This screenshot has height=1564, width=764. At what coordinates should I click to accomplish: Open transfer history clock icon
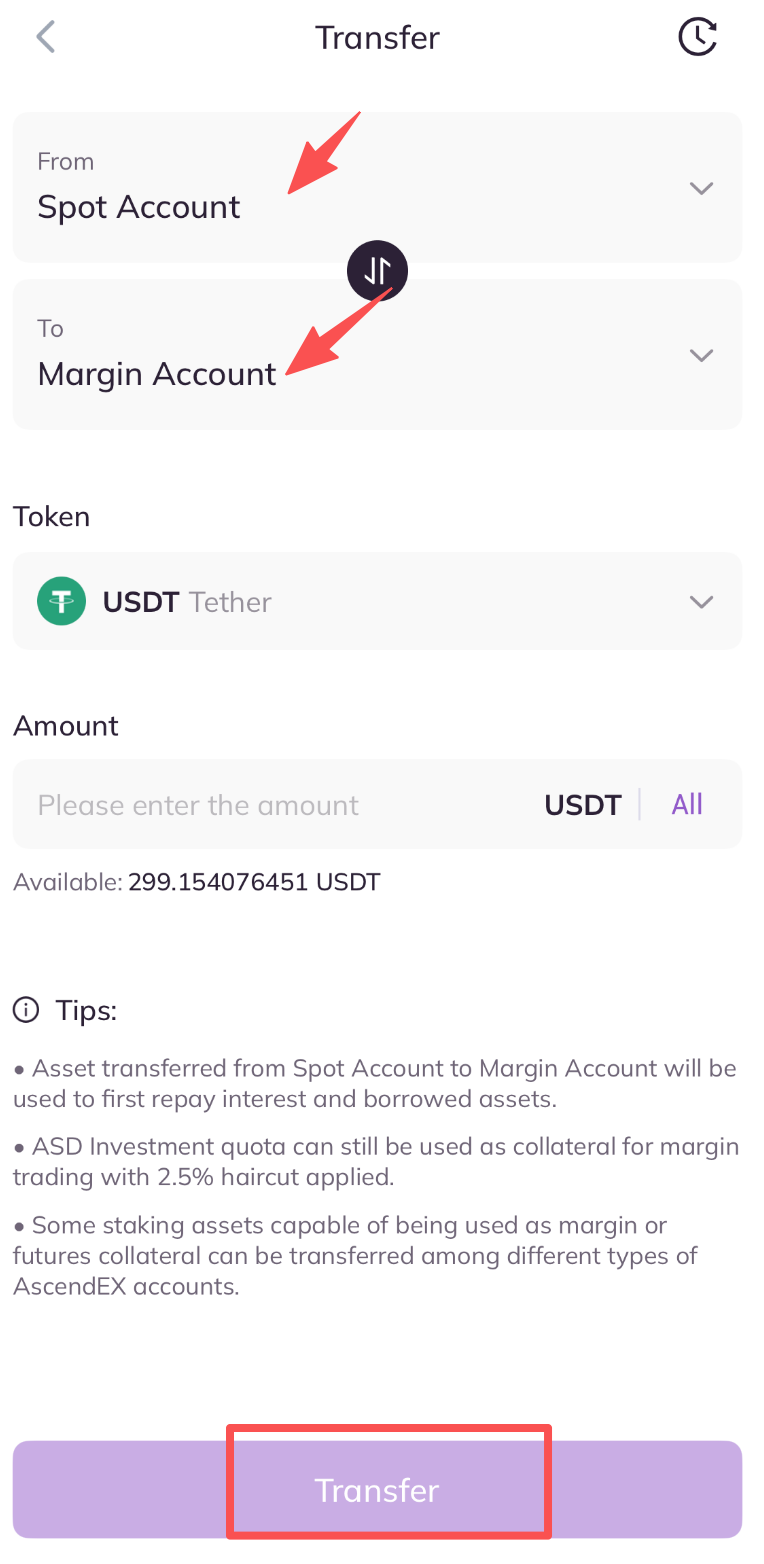pyautogui.click(x=698, y=38)
